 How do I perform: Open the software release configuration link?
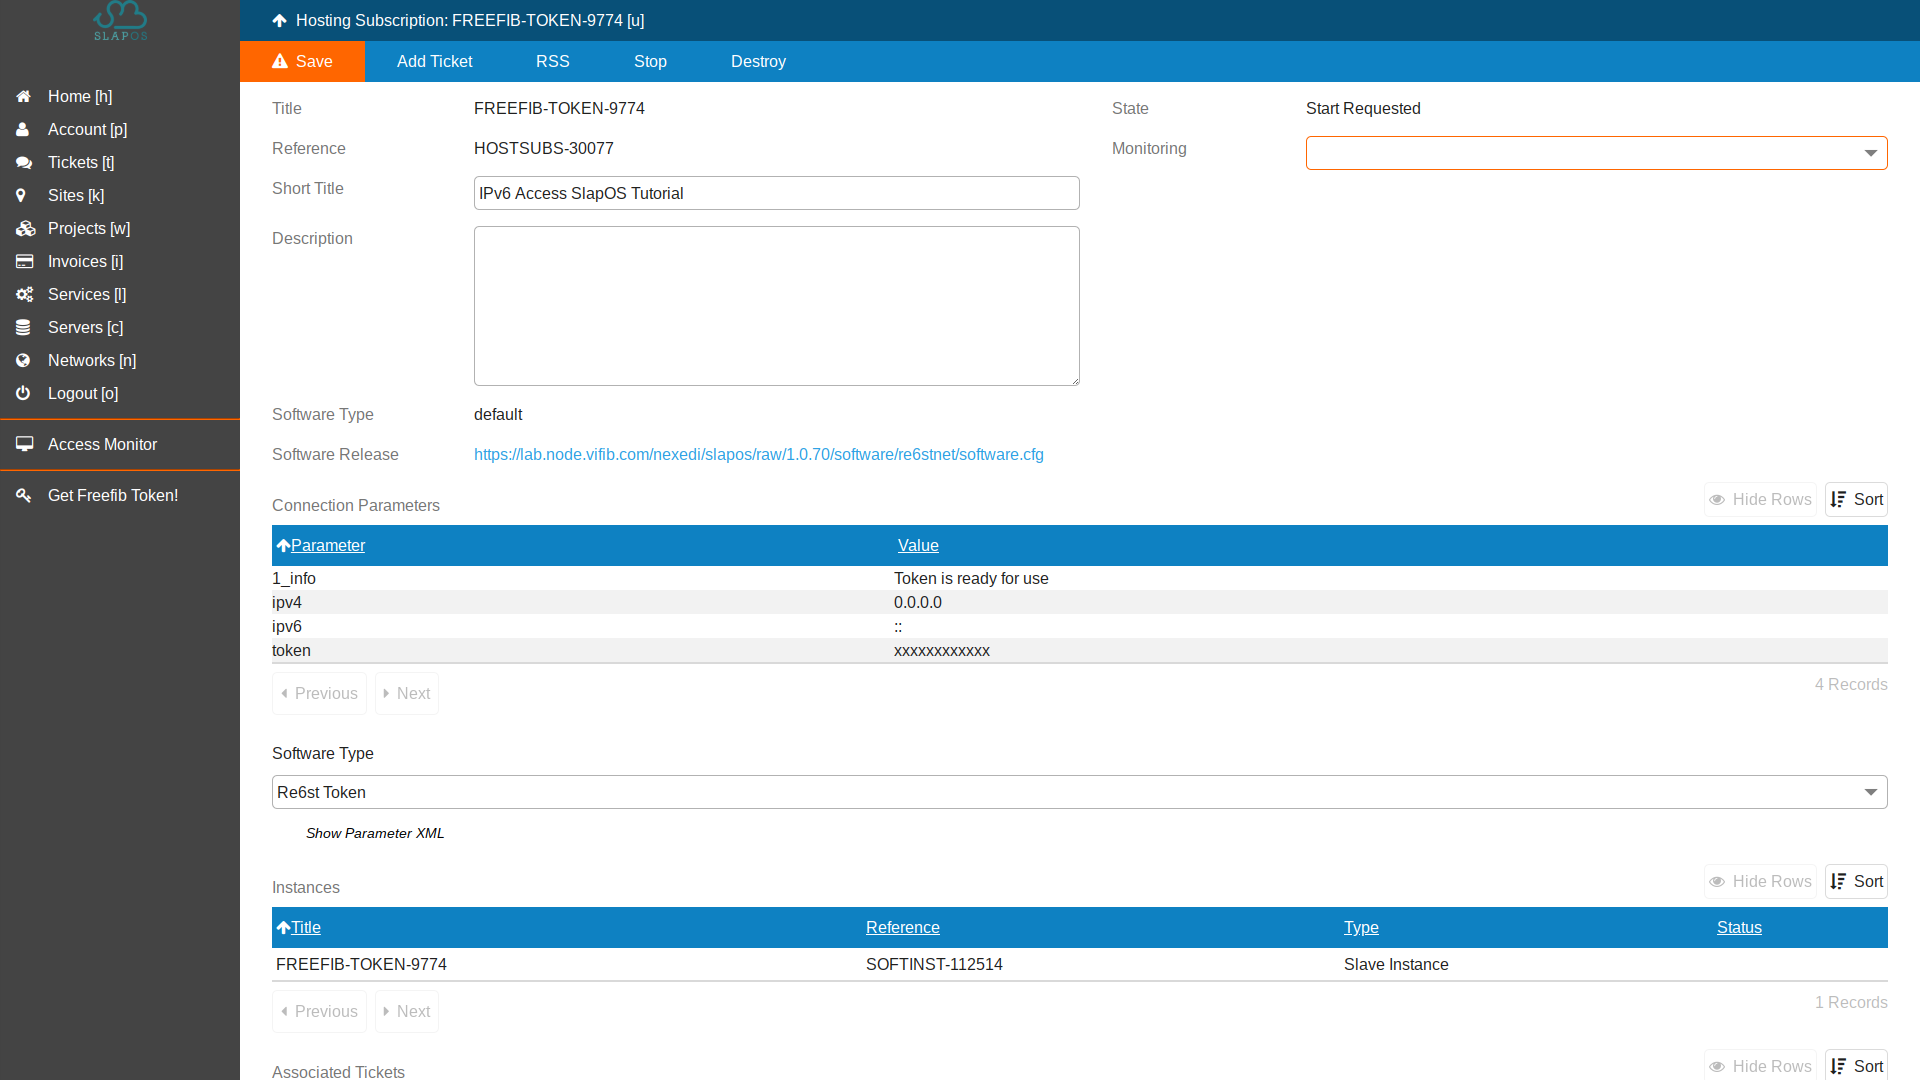pos(758,455)
